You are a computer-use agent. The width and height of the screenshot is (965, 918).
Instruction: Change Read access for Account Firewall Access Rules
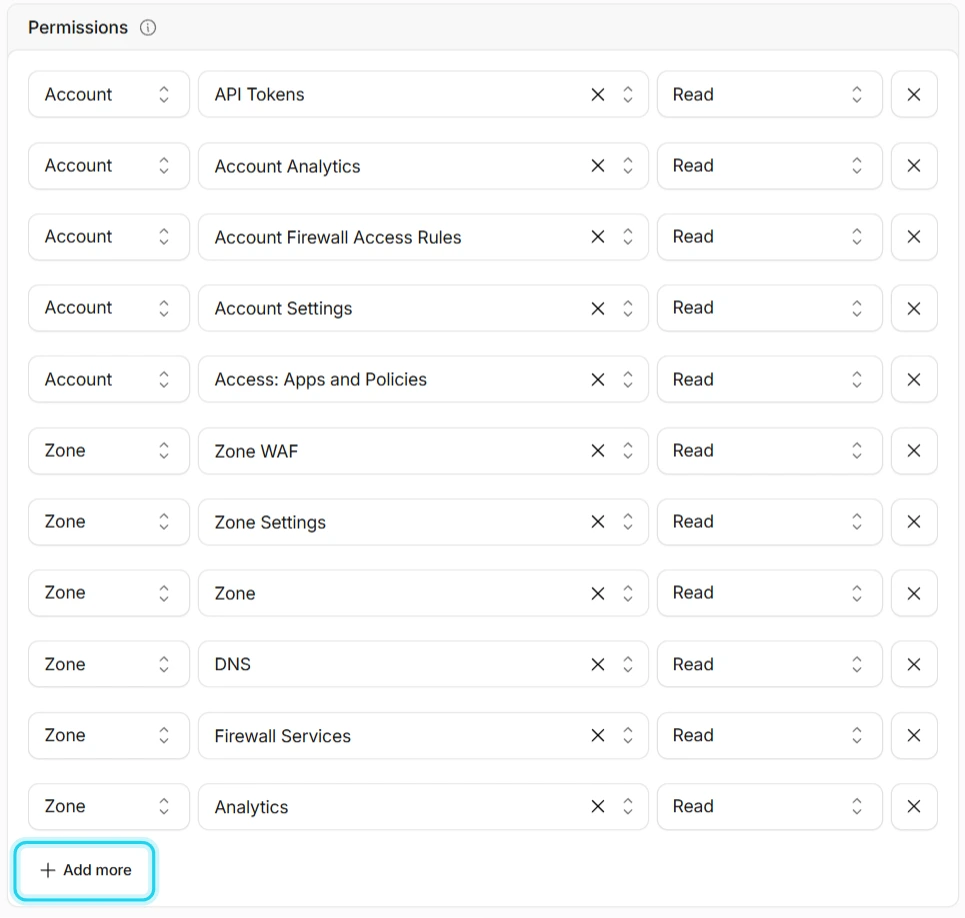pos(769,237)
